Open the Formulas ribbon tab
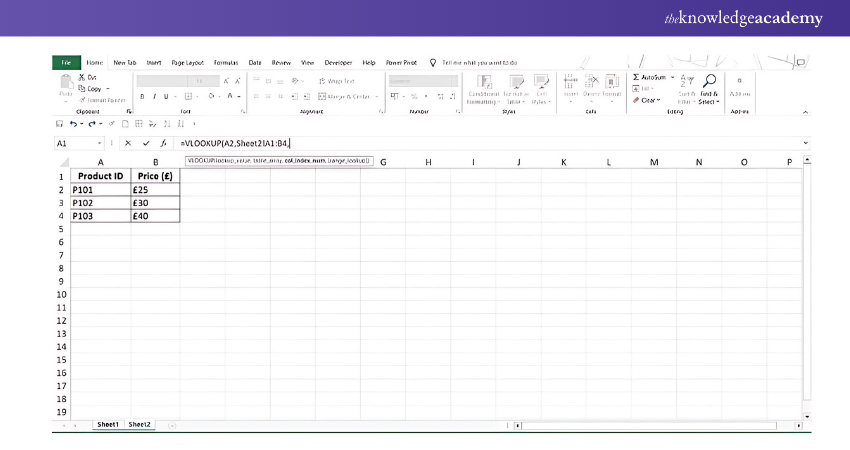The height and width of the screenshot is (450, 850). pyautogui.click(x=227, y=62)
